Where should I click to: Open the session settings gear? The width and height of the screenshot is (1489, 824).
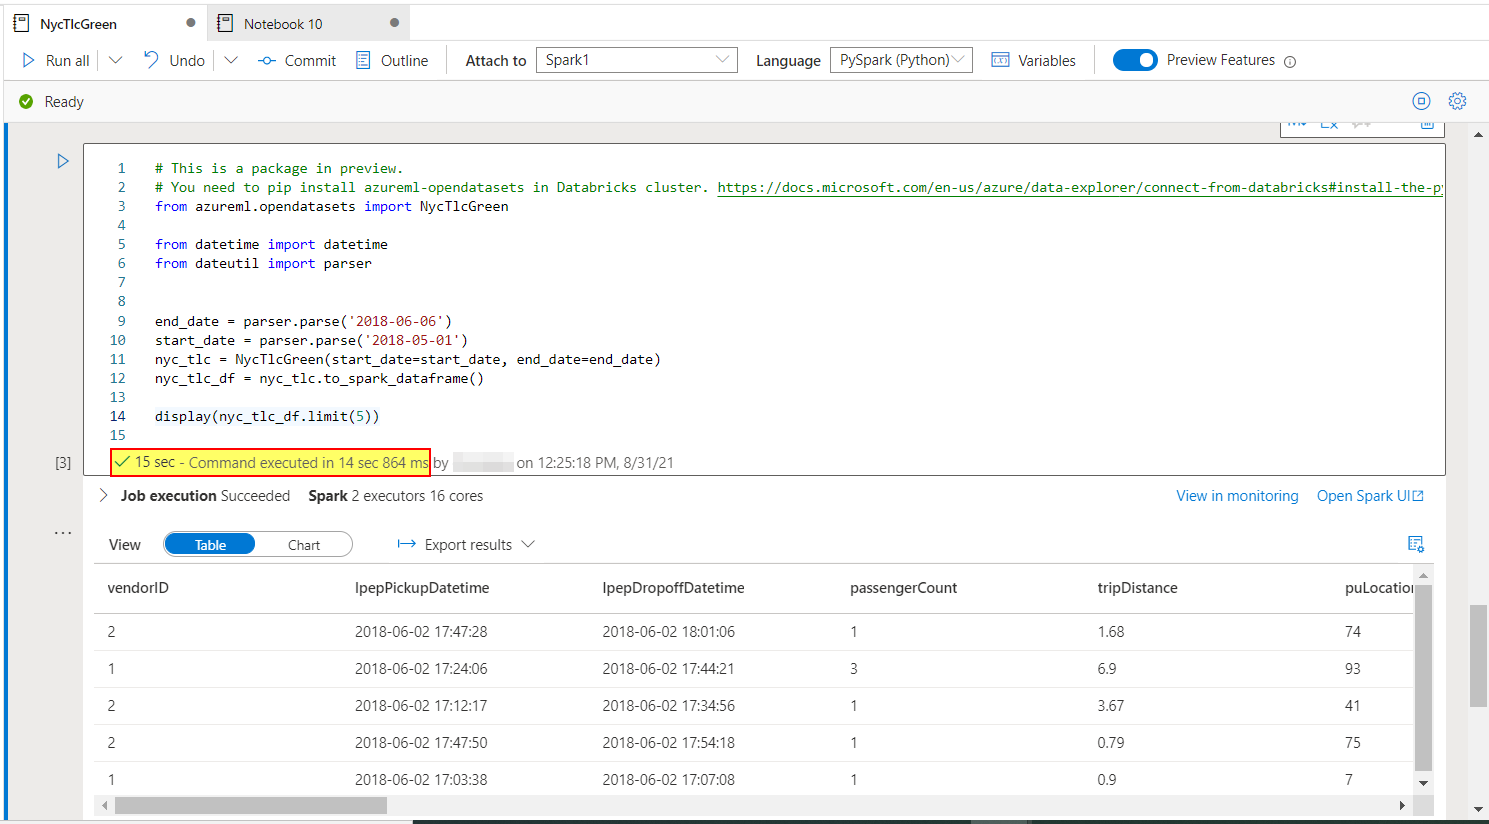pos(1458,101)
